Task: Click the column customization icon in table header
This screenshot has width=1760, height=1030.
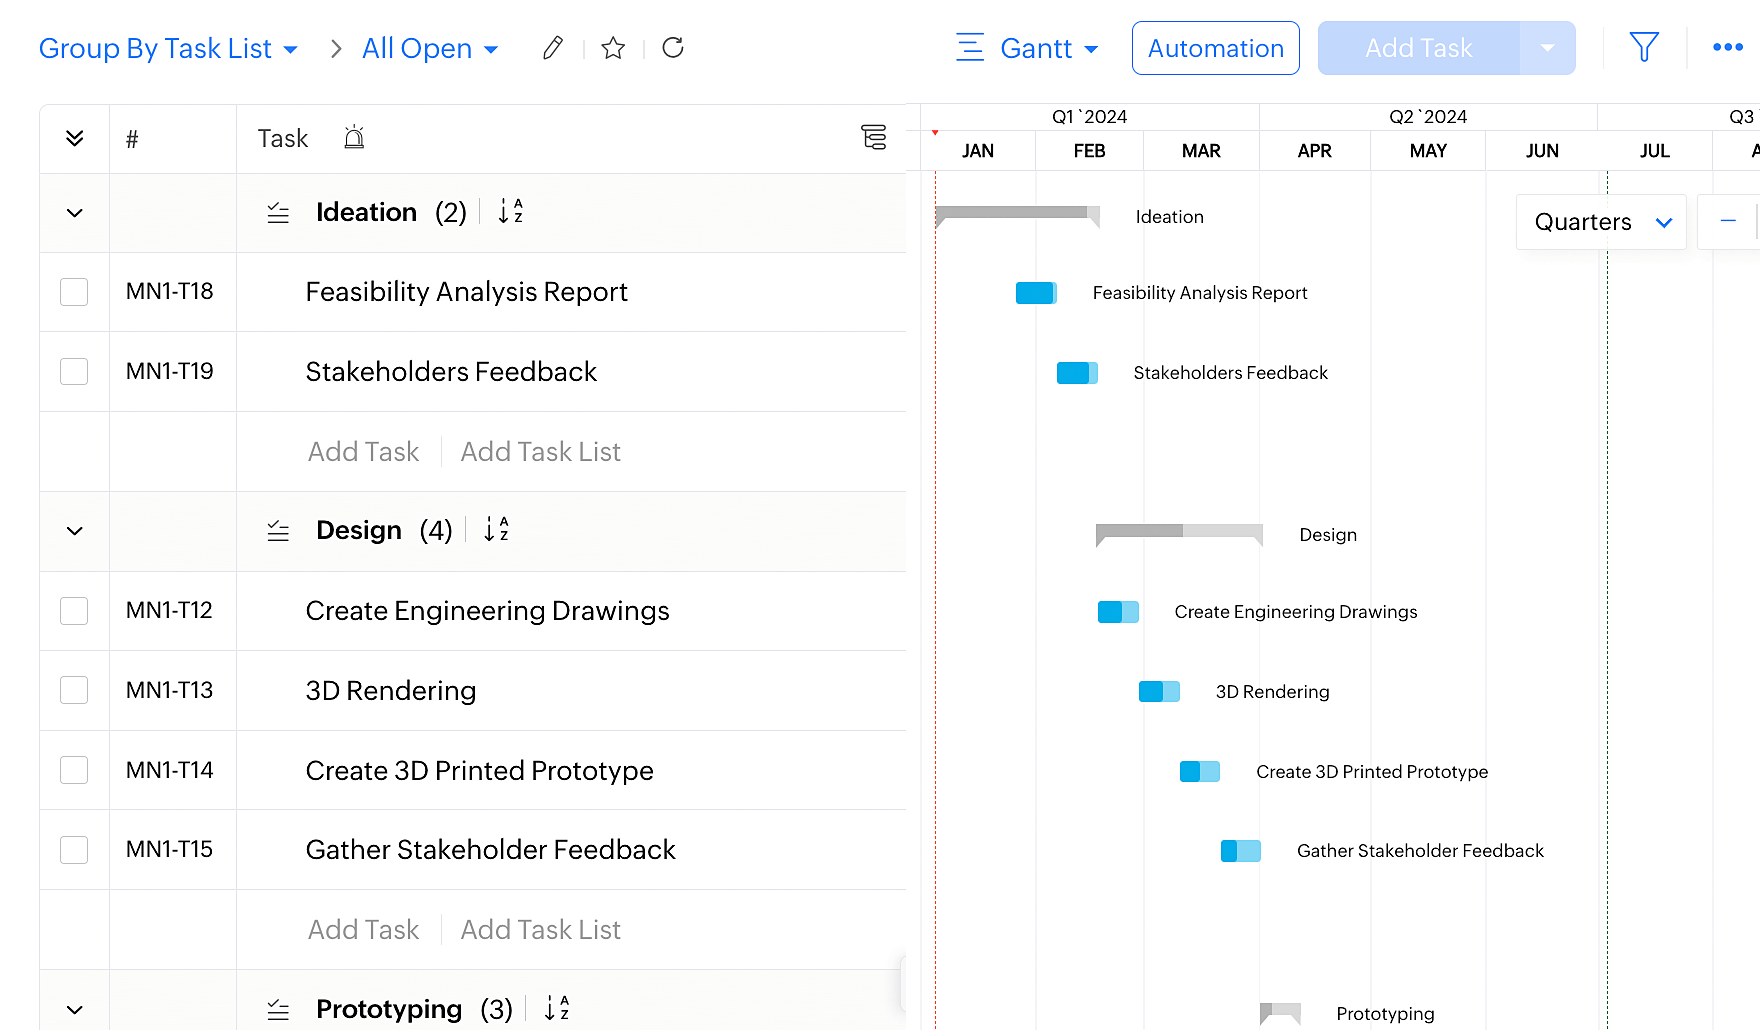Action: [x=873, y=138]
